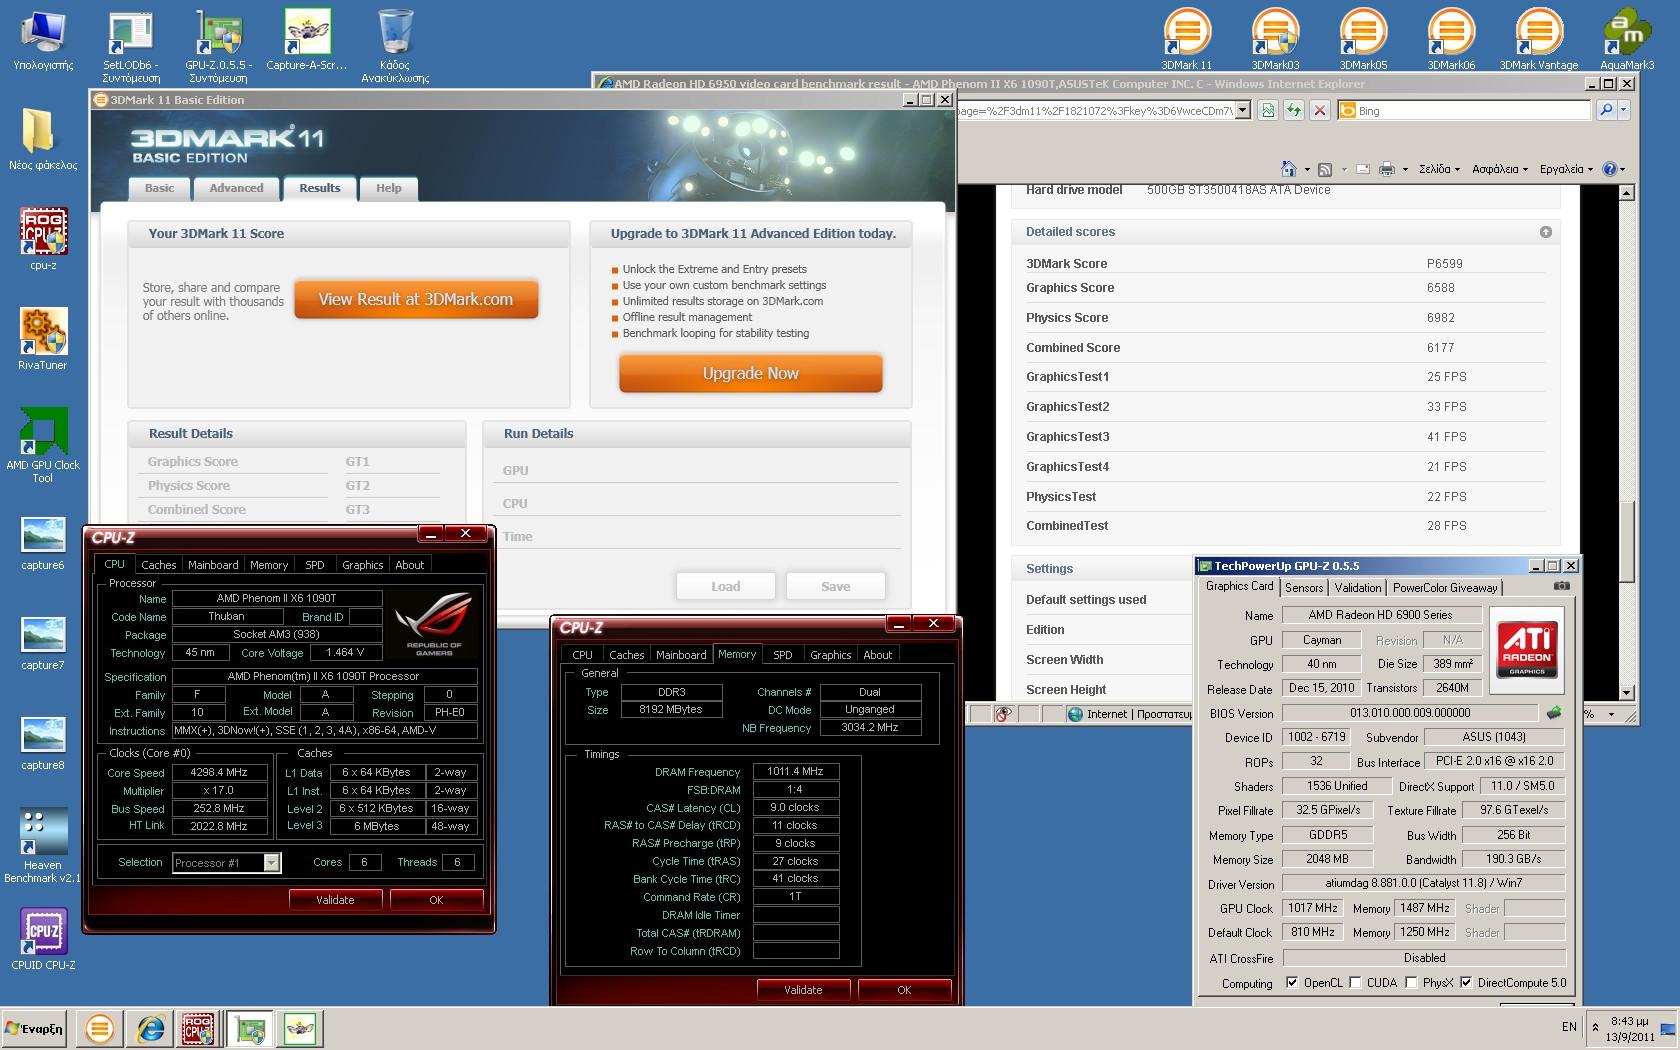Collapse the Detailed scores section

coord(1546,232)
